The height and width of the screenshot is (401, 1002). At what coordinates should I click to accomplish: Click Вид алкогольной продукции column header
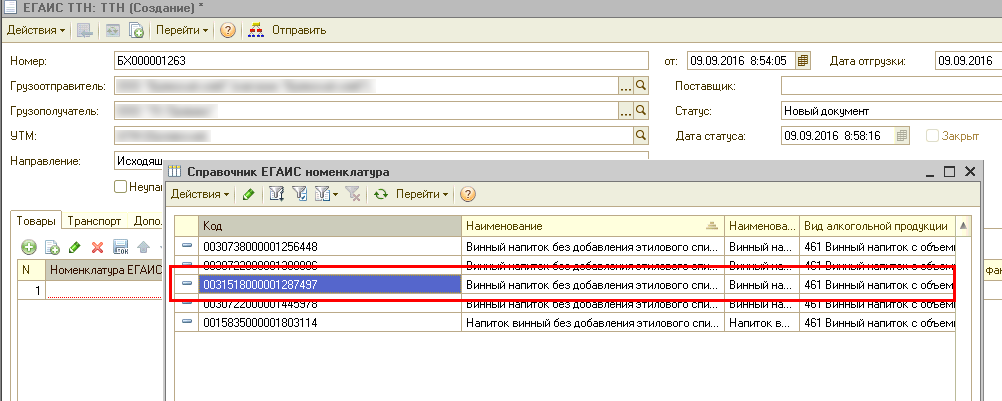(877, 226)
